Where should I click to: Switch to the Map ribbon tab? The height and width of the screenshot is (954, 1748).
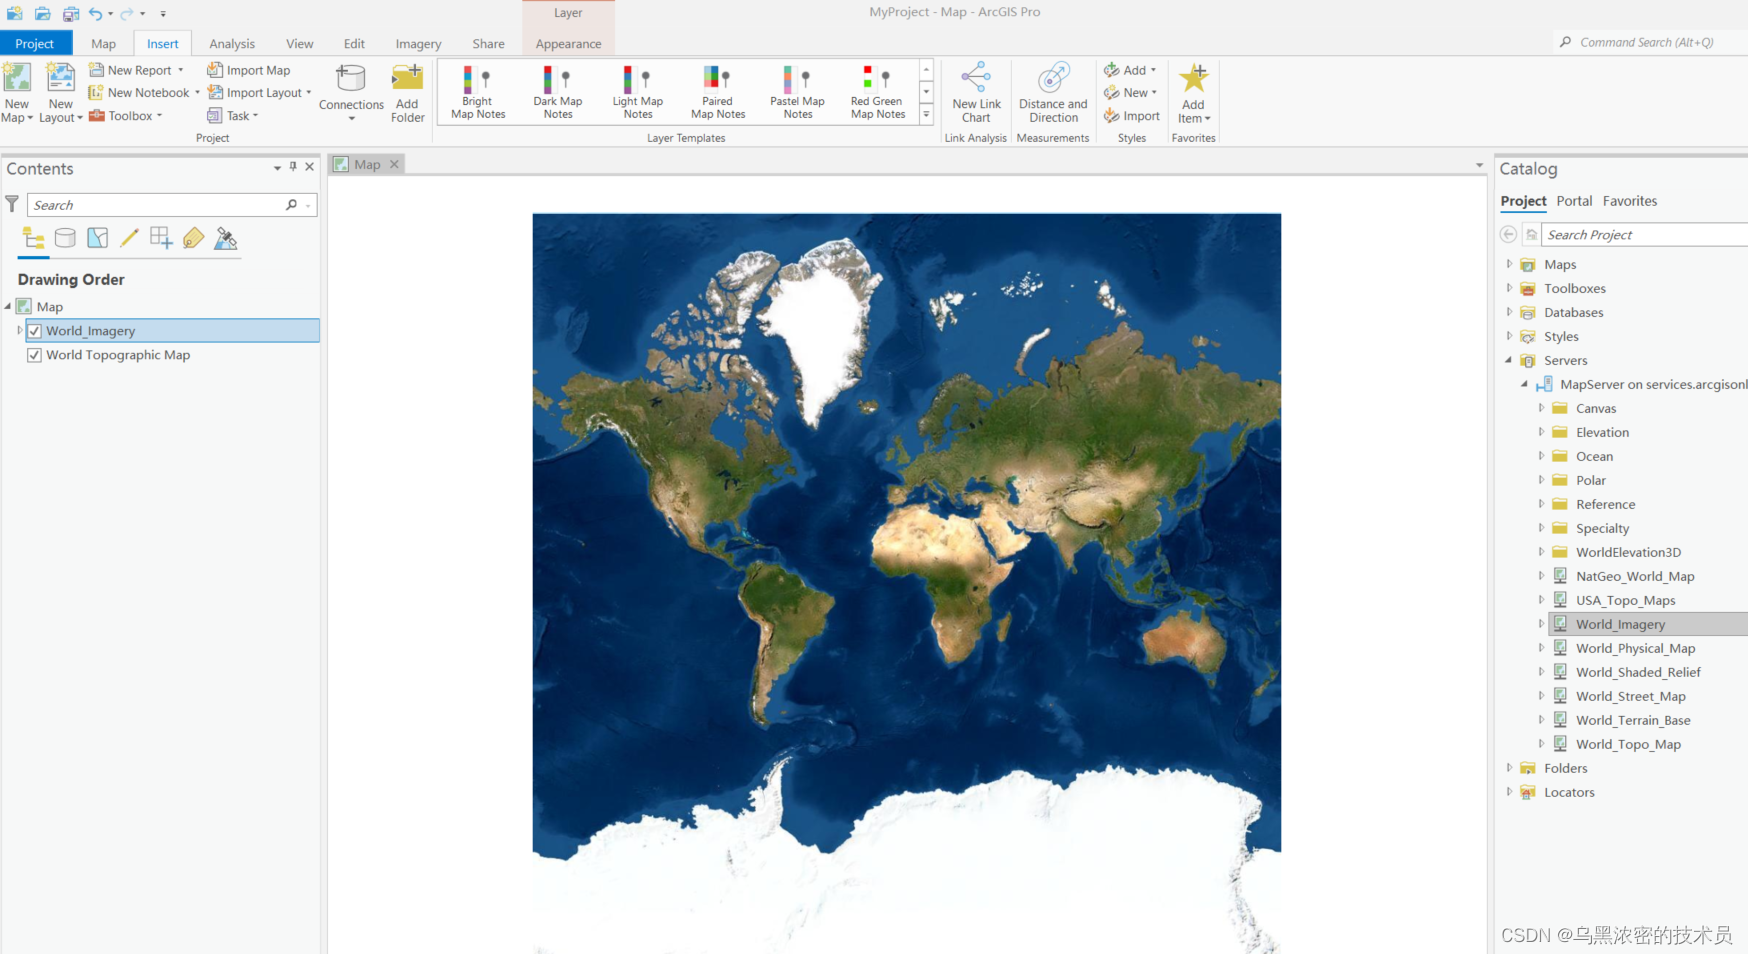(104, 43)
